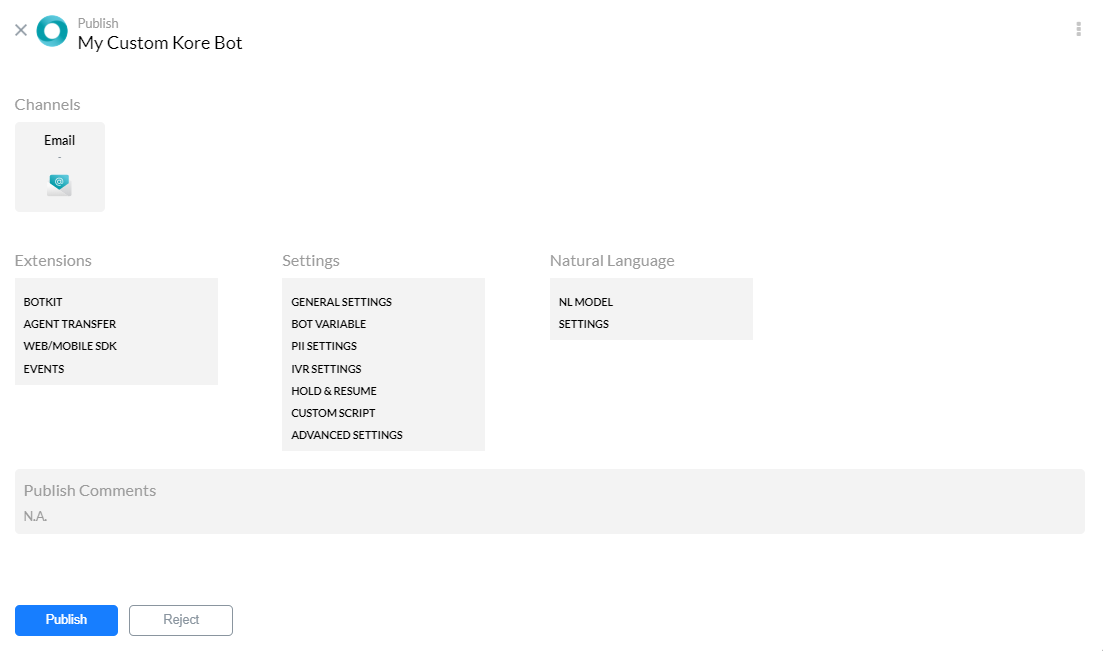Image resolution: width=1103 pixels, height=651 pixels.
Task: Close the Publish panel with X
Action: point(21,30)
